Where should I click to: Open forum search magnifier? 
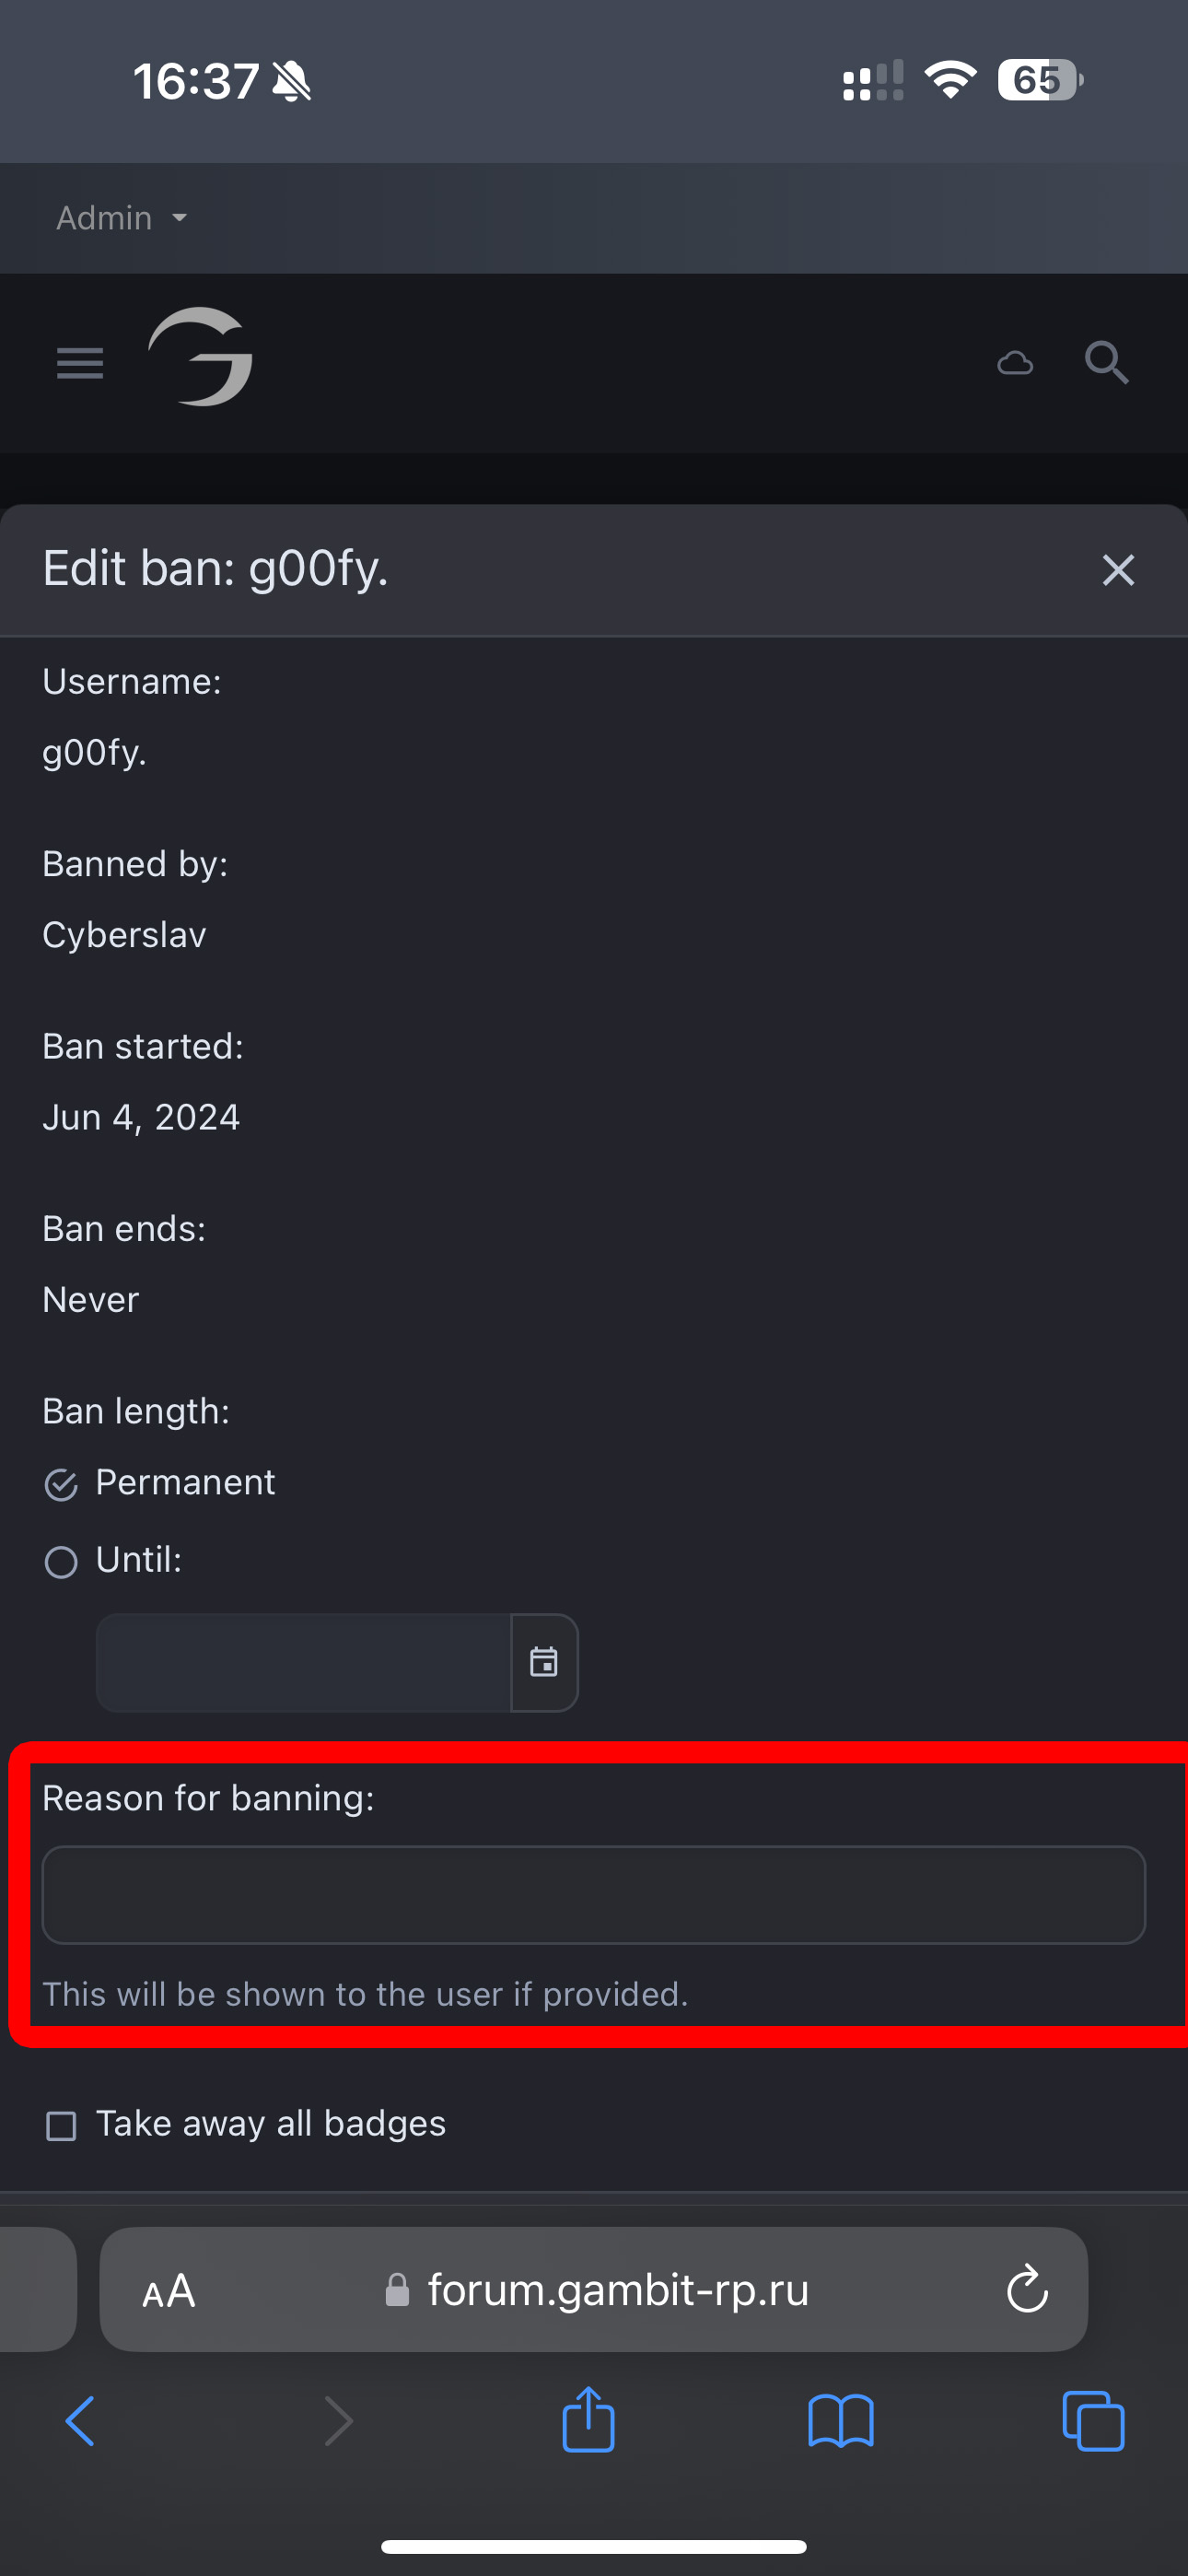tap(1107, 363)
